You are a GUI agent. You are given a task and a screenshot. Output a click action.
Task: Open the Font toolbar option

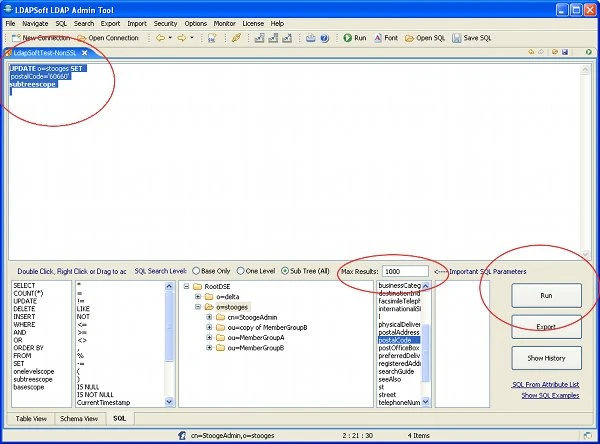point(386,38)
